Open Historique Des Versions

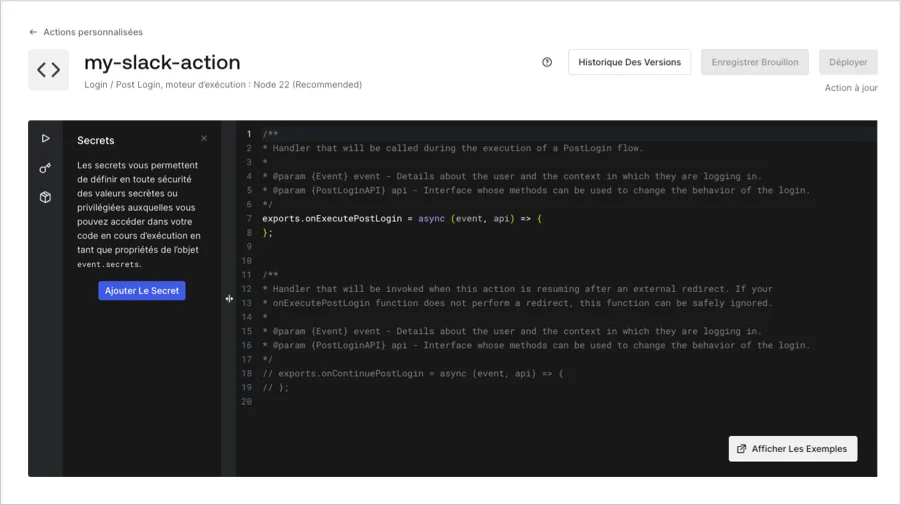(629, 62)
